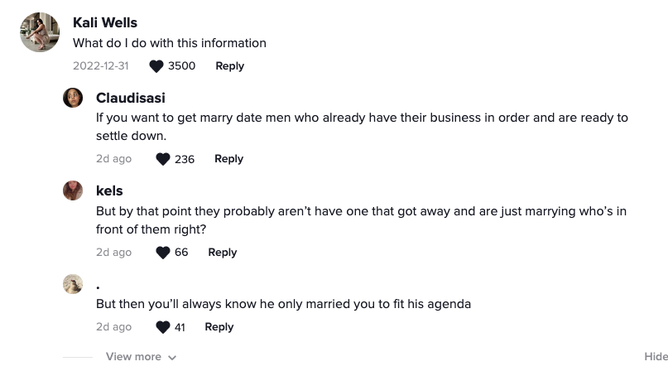This screenshot has width=668, height=376.
Task: Open kels' avatar image
Action: click(x=73, y=190)
